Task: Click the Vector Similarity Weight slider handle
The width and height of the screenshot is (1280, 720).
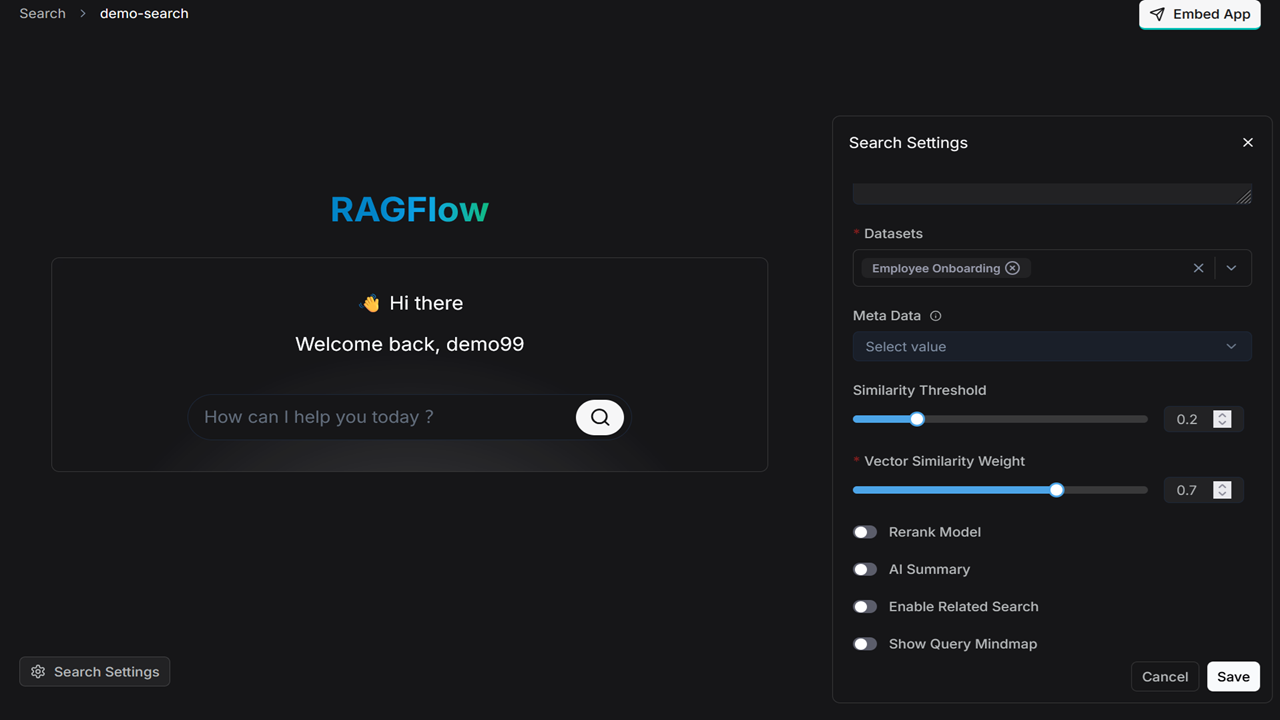Action: click(1057, 490)
